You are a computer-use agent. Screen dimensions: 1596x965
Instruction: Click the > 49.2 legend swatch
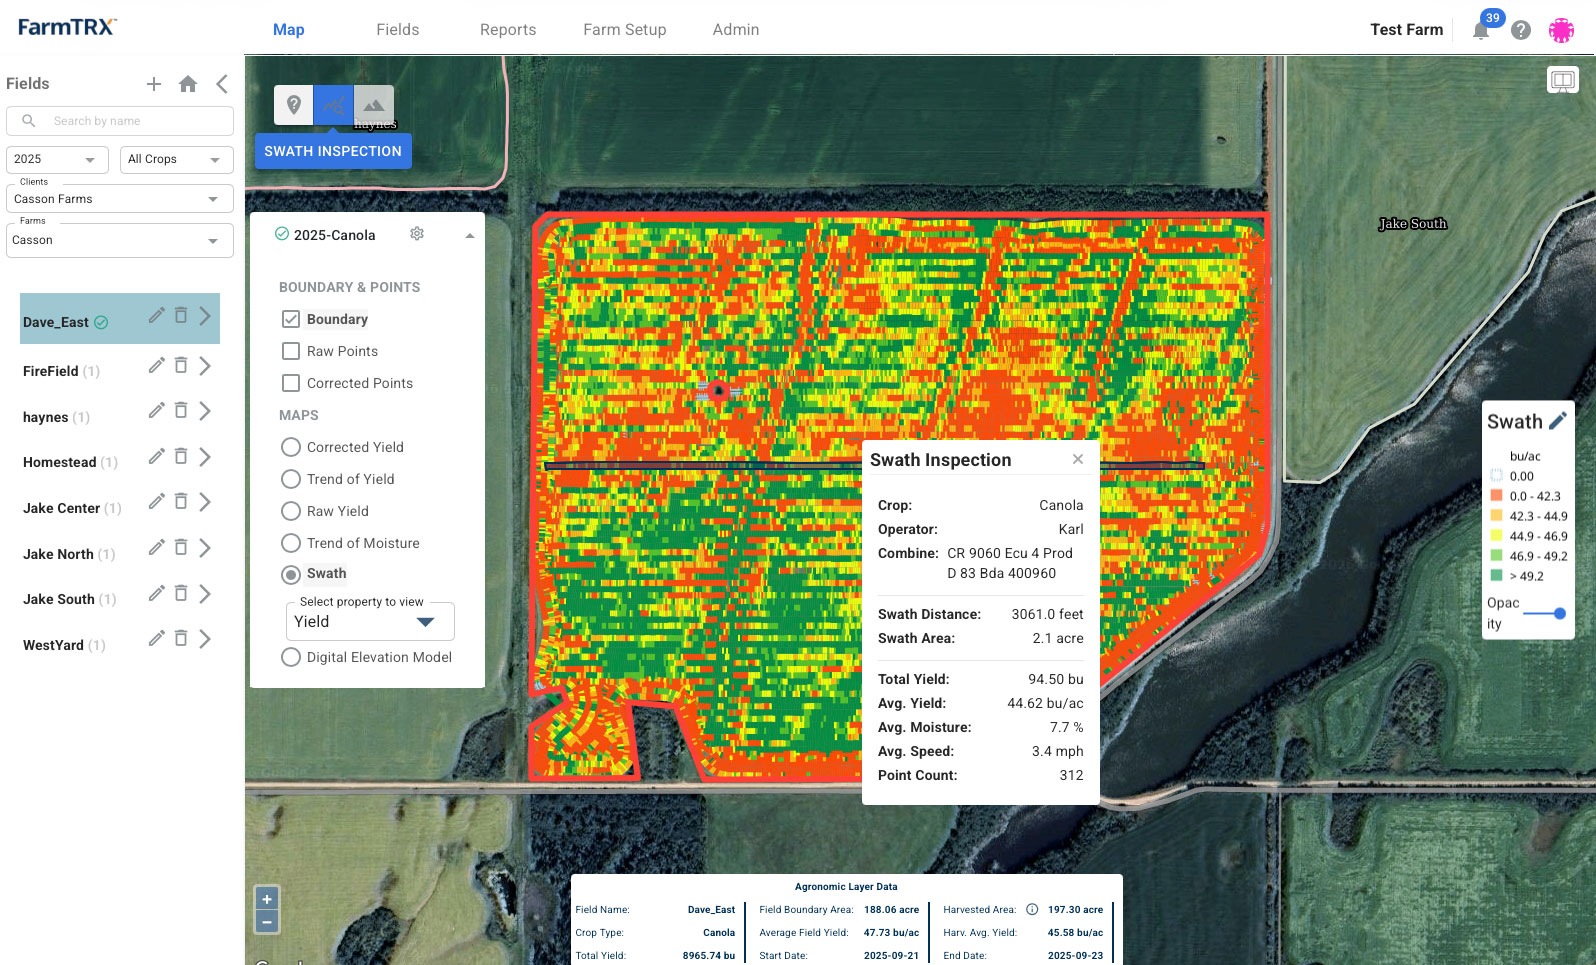pyautogui.click(x=1497, y=576)
